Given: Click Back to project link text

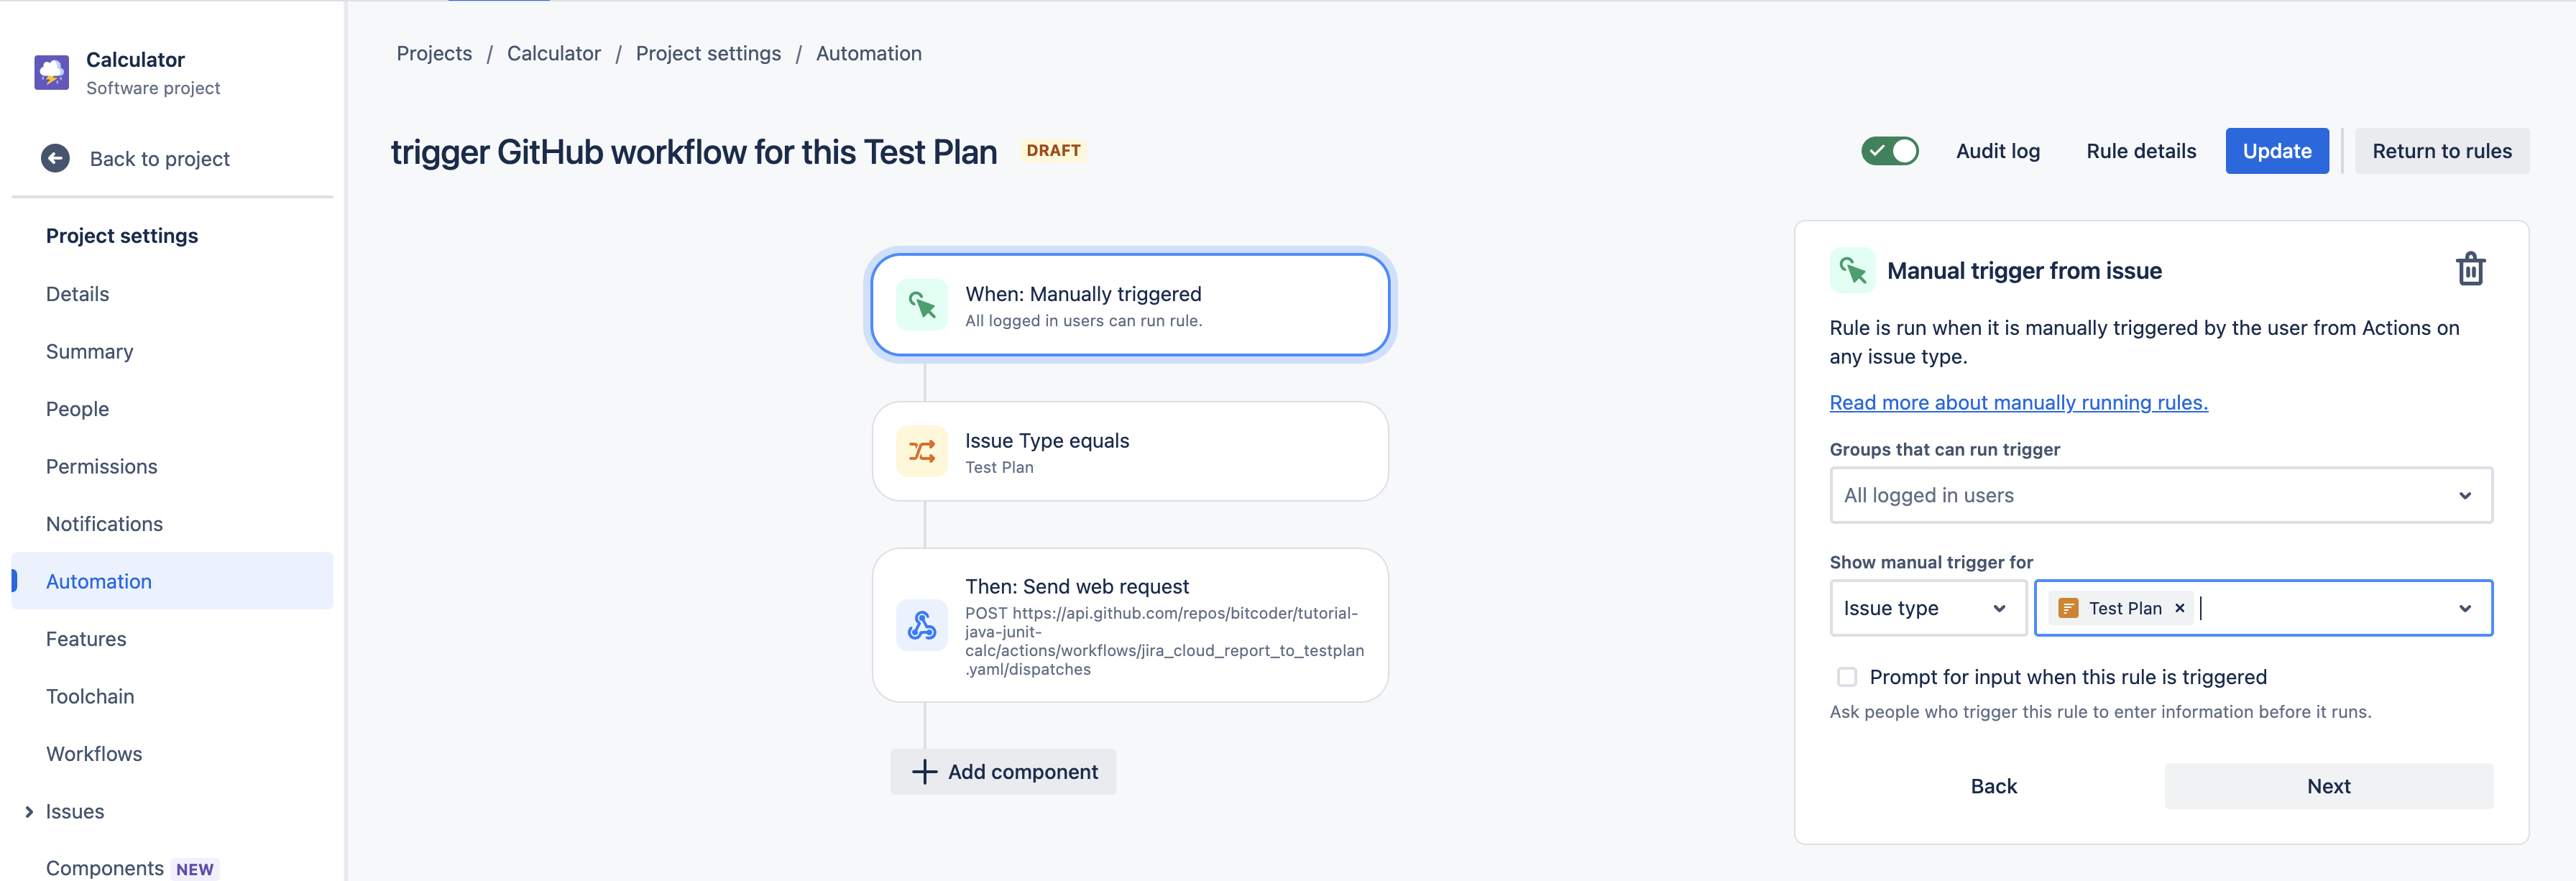Looking at the screenshot, I should pyautogui.click(x=159, y=159).
